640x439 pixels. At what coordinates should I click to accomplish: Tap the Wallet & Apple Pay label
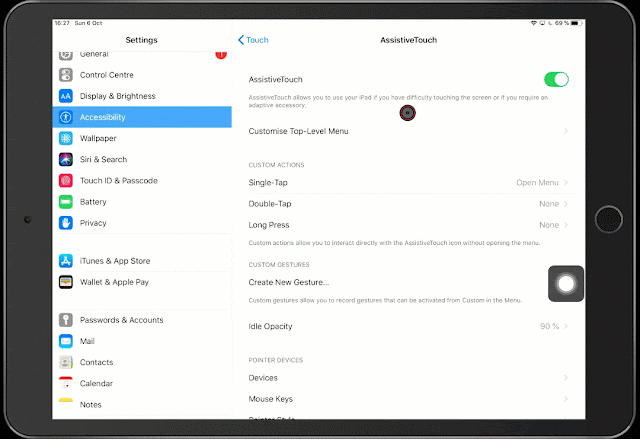(114, 282)
